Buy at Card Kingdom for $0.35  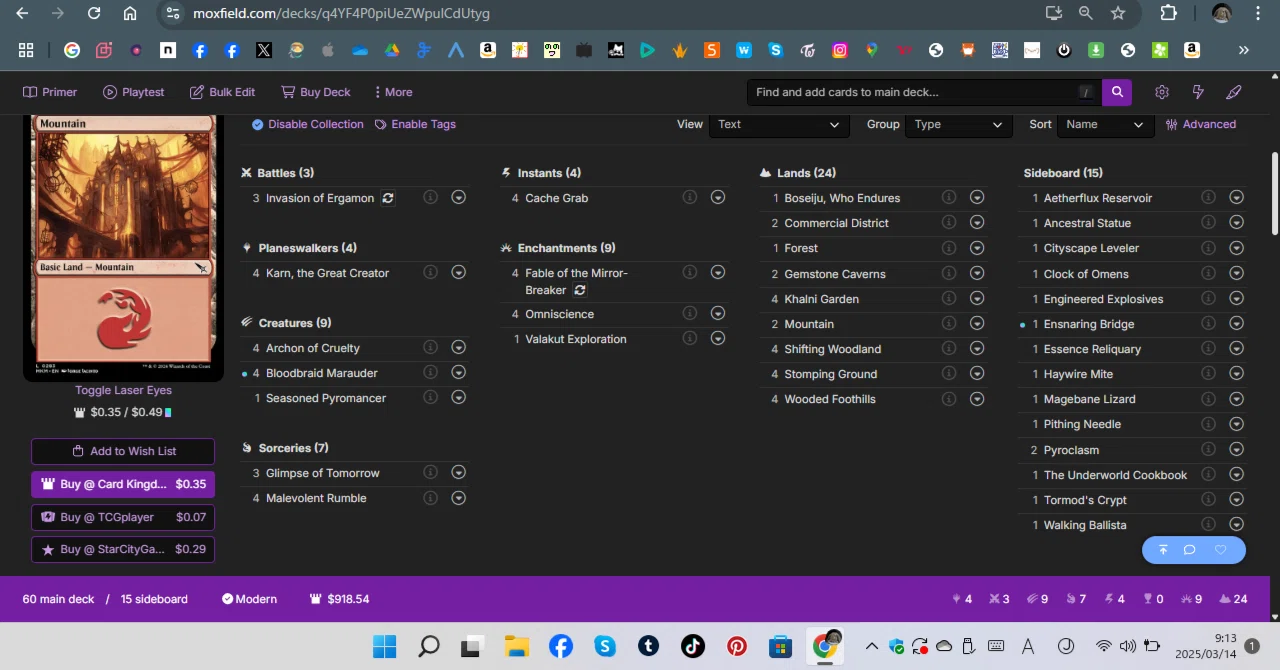123,484
